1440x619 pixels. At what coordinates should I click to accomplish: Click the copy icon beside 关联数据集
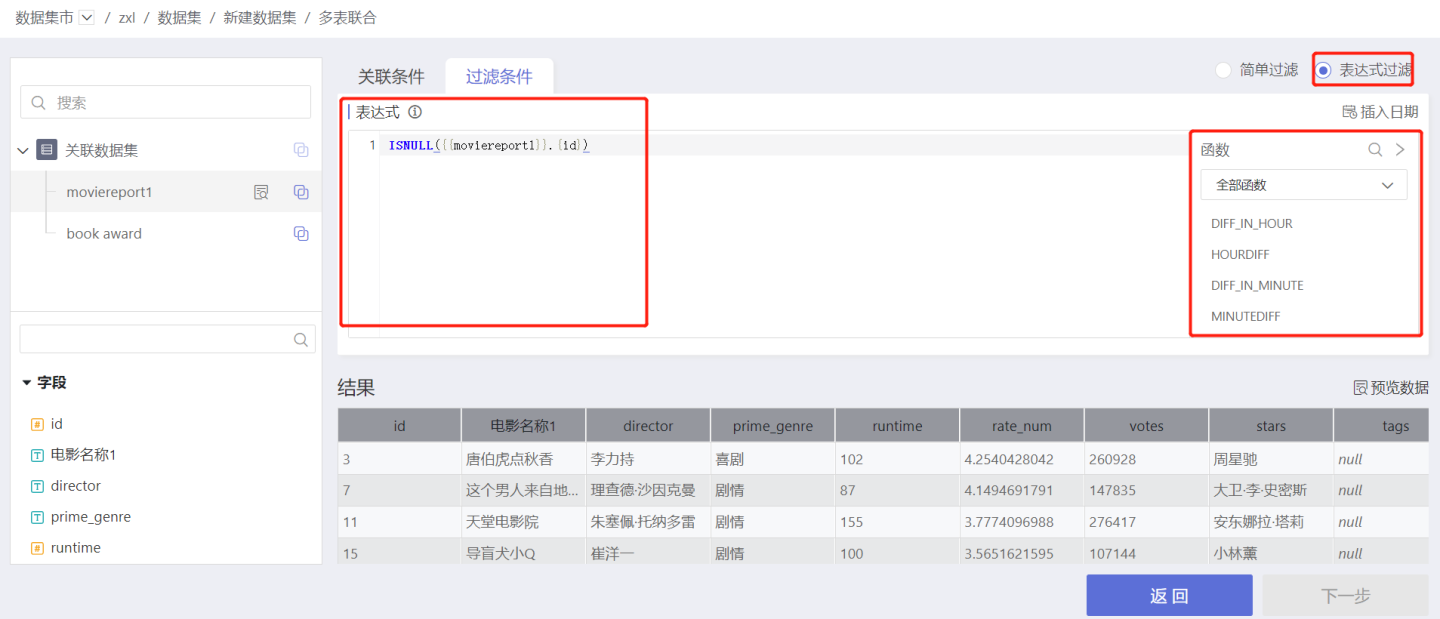pos(301,150)
